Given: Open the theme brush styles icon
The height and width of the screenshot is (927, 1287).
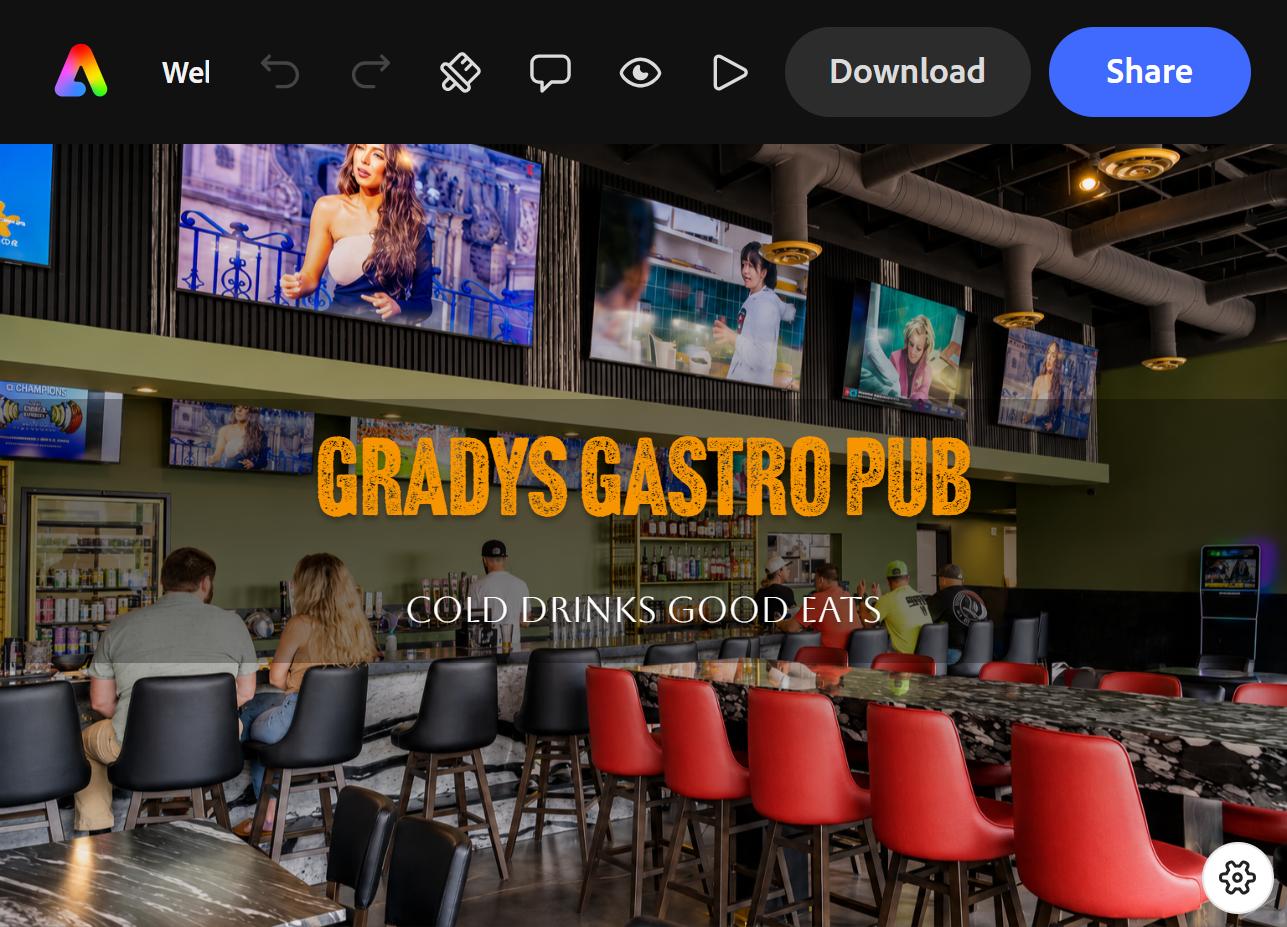Looking at the screenshot, I should point(460,72).
